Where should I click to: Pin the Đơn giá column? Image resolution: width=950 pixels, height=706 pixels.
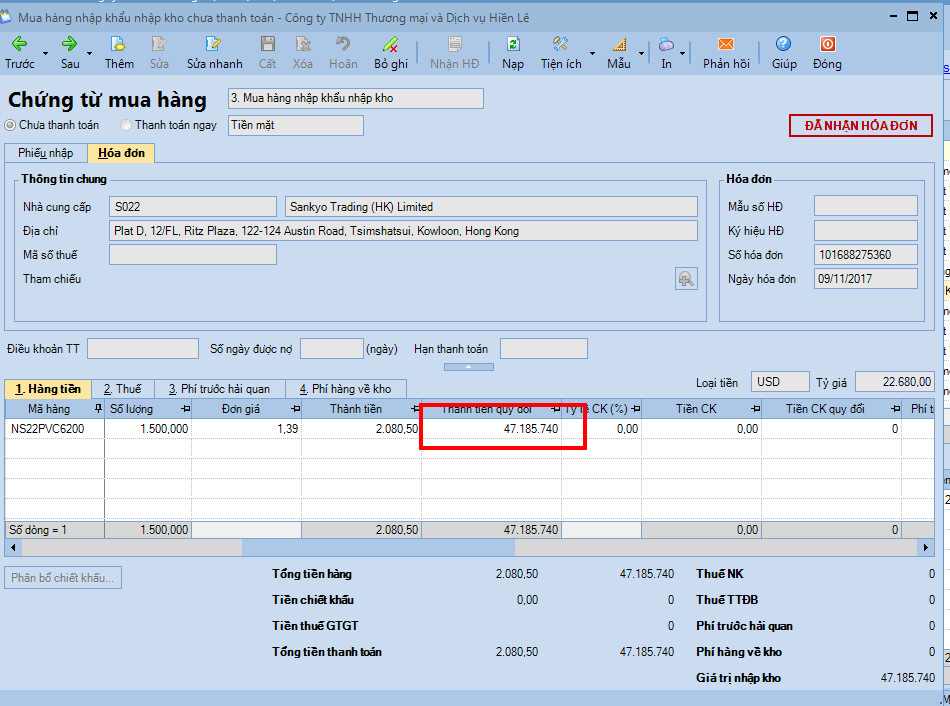[x=296, y=409]
